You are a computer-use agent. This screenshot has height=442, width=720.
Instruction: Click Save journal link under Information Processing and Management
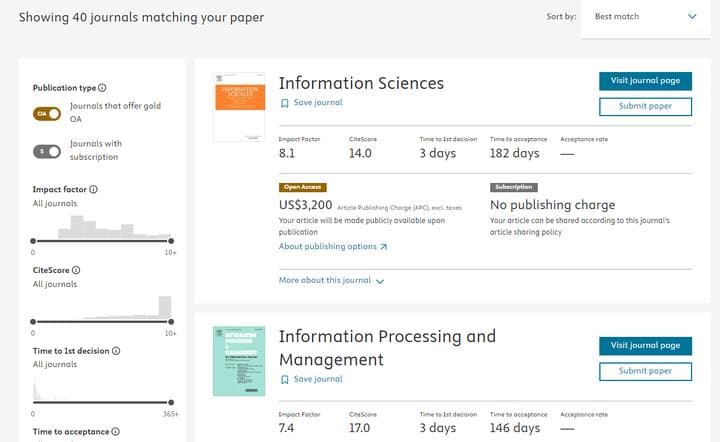pyautogui.click(x=318, y=379)
